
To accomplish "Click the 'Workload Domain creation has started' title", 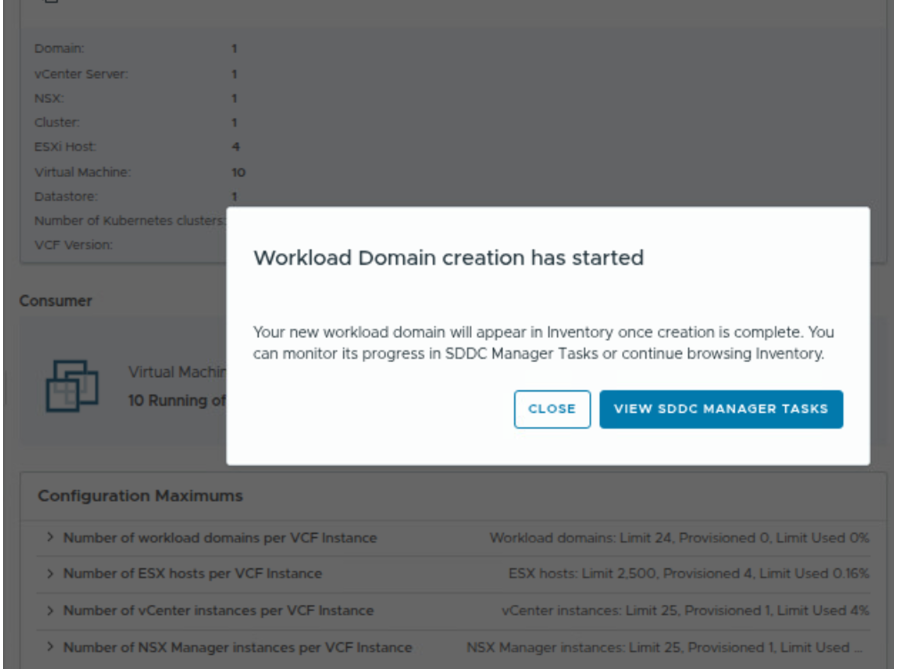I will (448, 258).
